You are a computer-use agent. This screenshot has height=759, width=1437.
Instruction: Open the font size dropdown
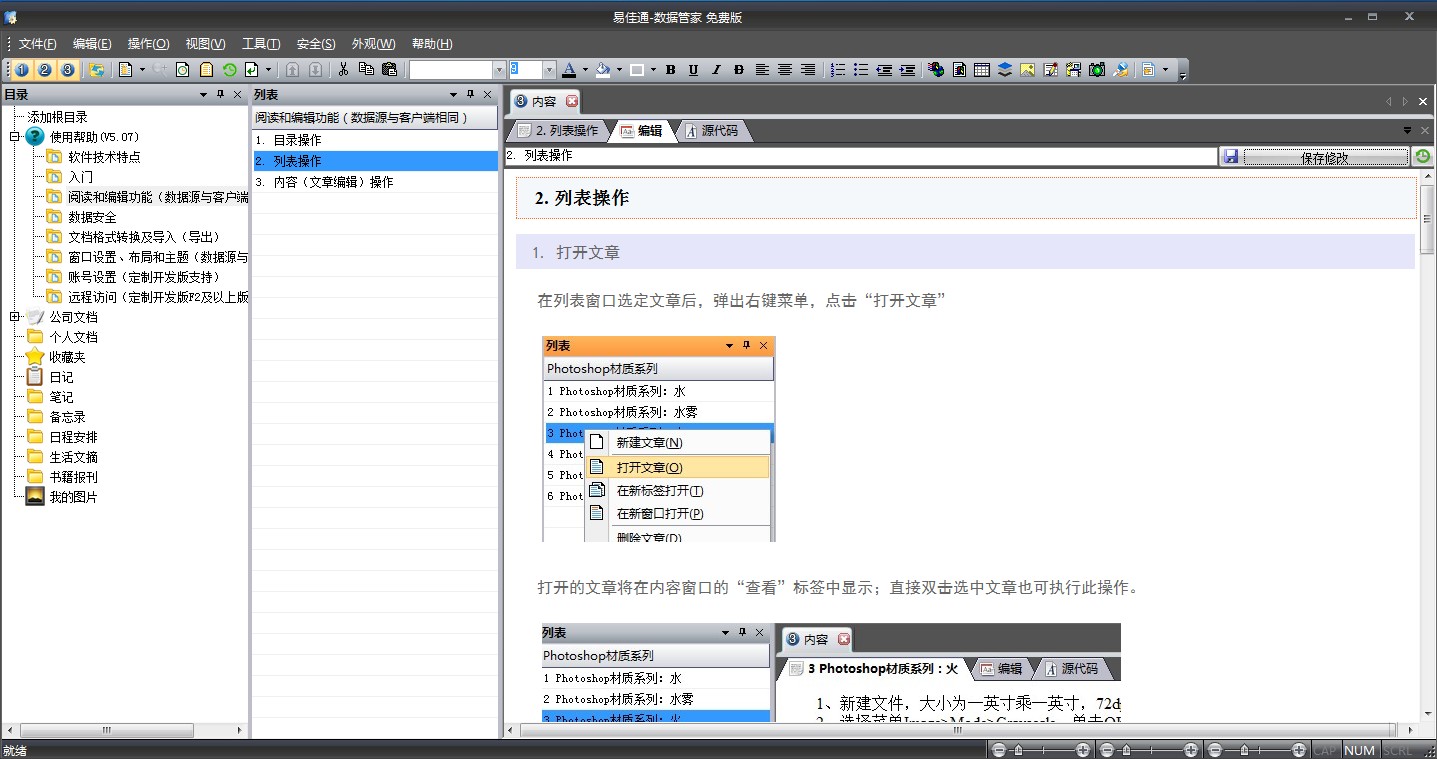549,70
